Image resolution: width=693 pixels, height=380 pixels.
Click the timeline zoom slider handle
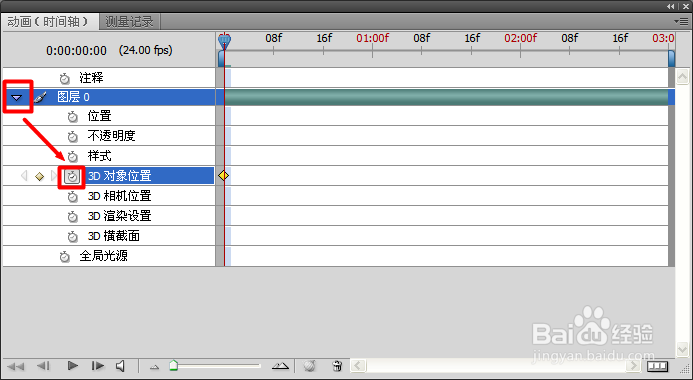point(174,365)
